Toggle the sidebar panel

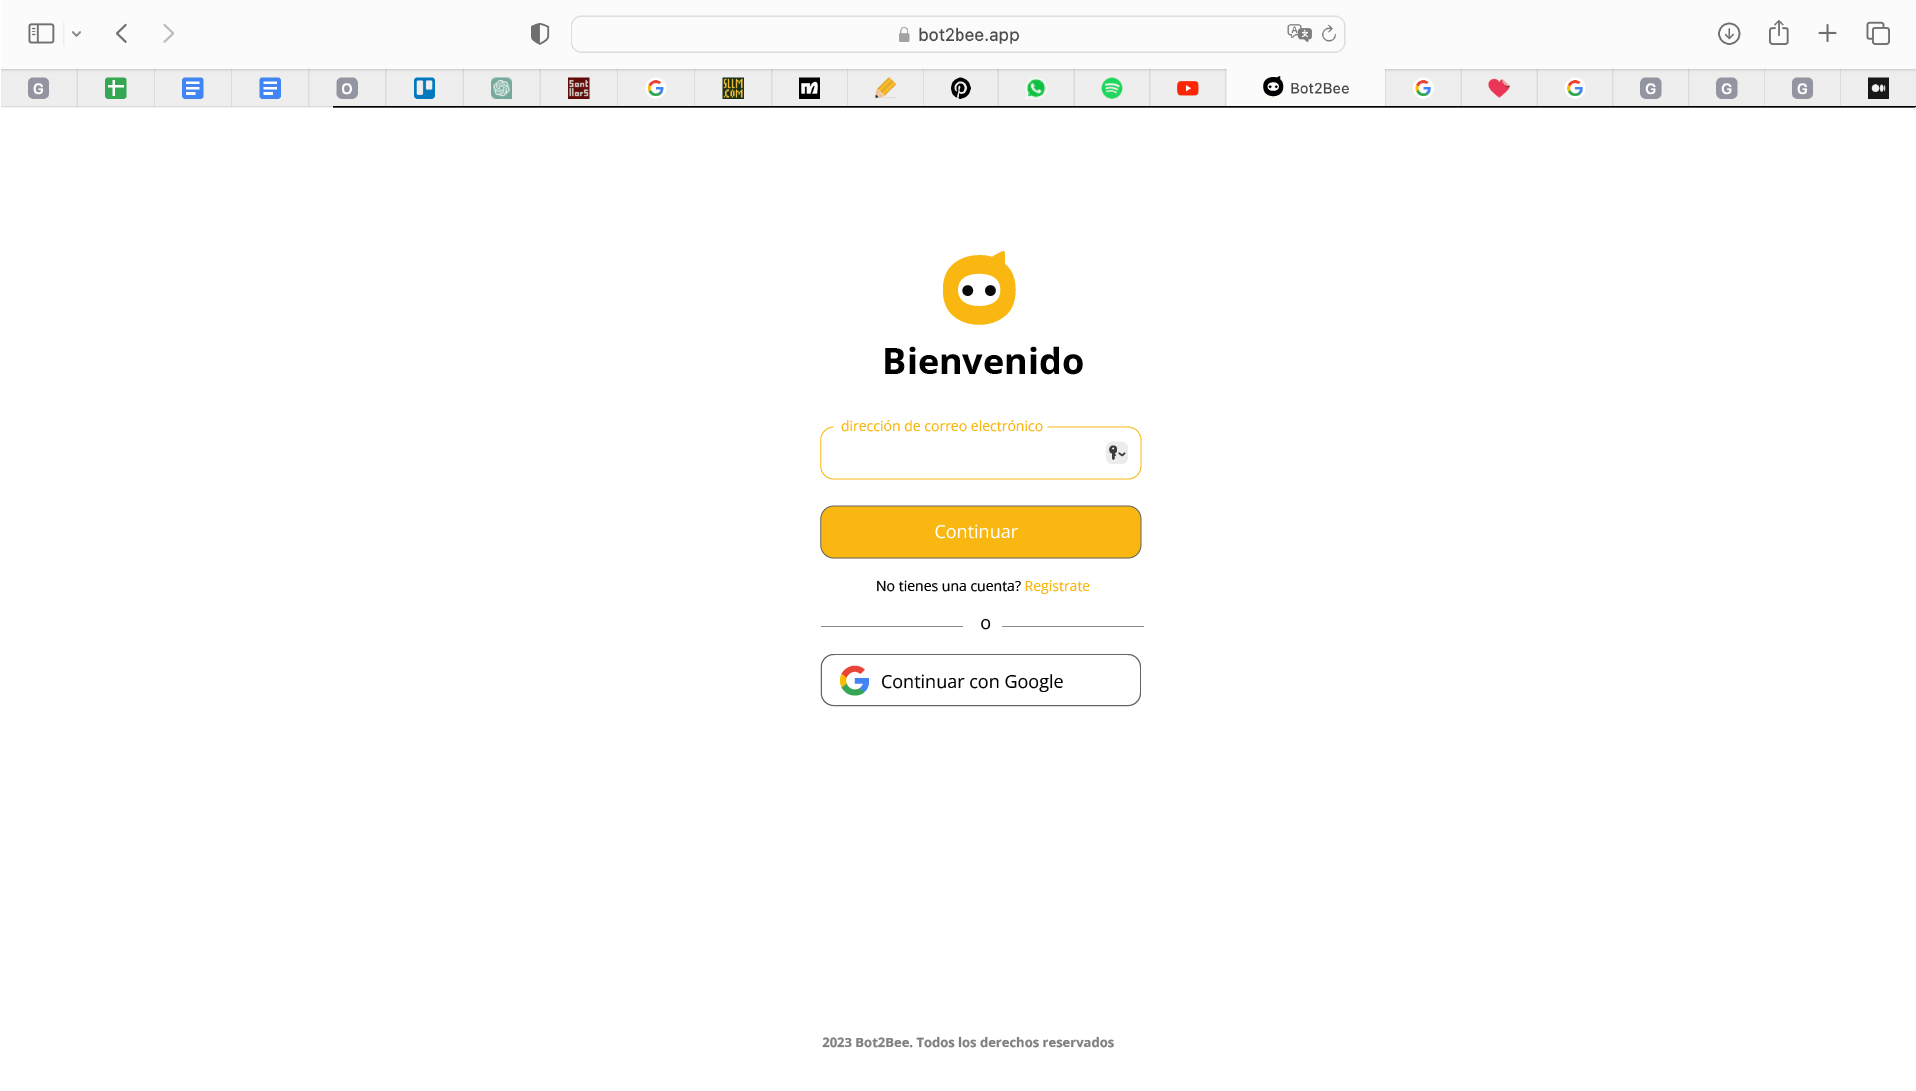pos(40,33)
